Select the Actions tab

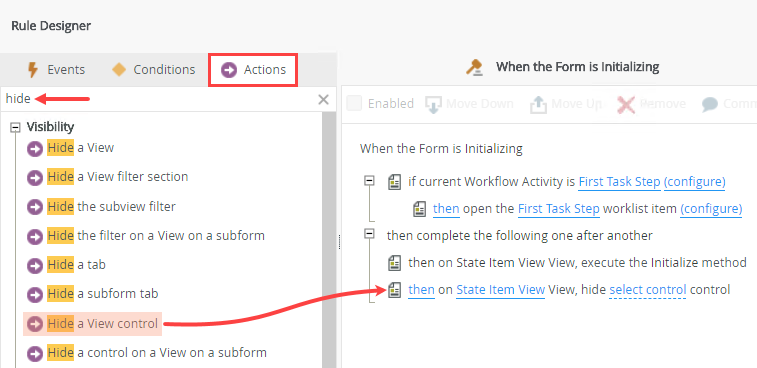tap(253, 70)
